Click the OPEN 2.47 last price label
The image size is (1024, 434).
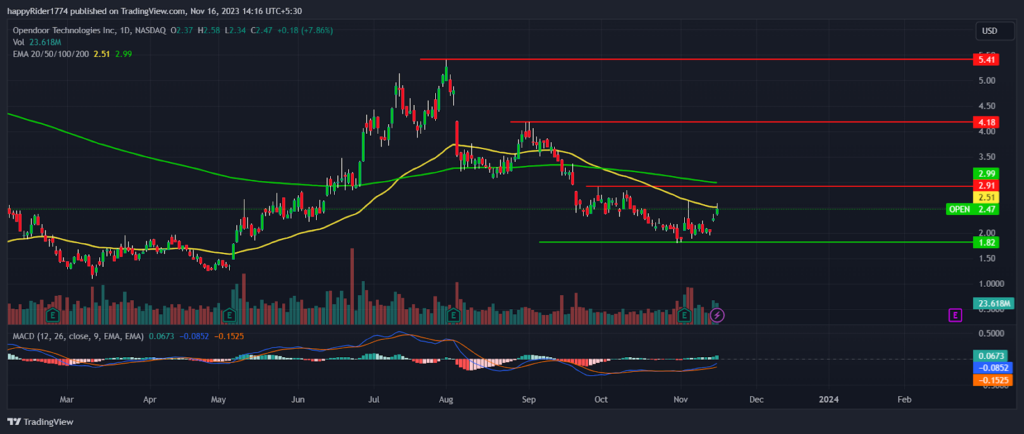click(x=971, y=209)
